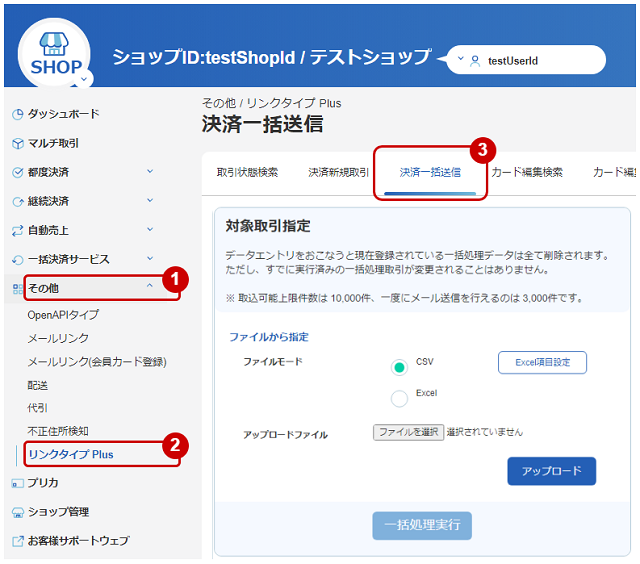Click the Excel項目設定 button
This screenshot has height=564, width=640.
(542, 362)
